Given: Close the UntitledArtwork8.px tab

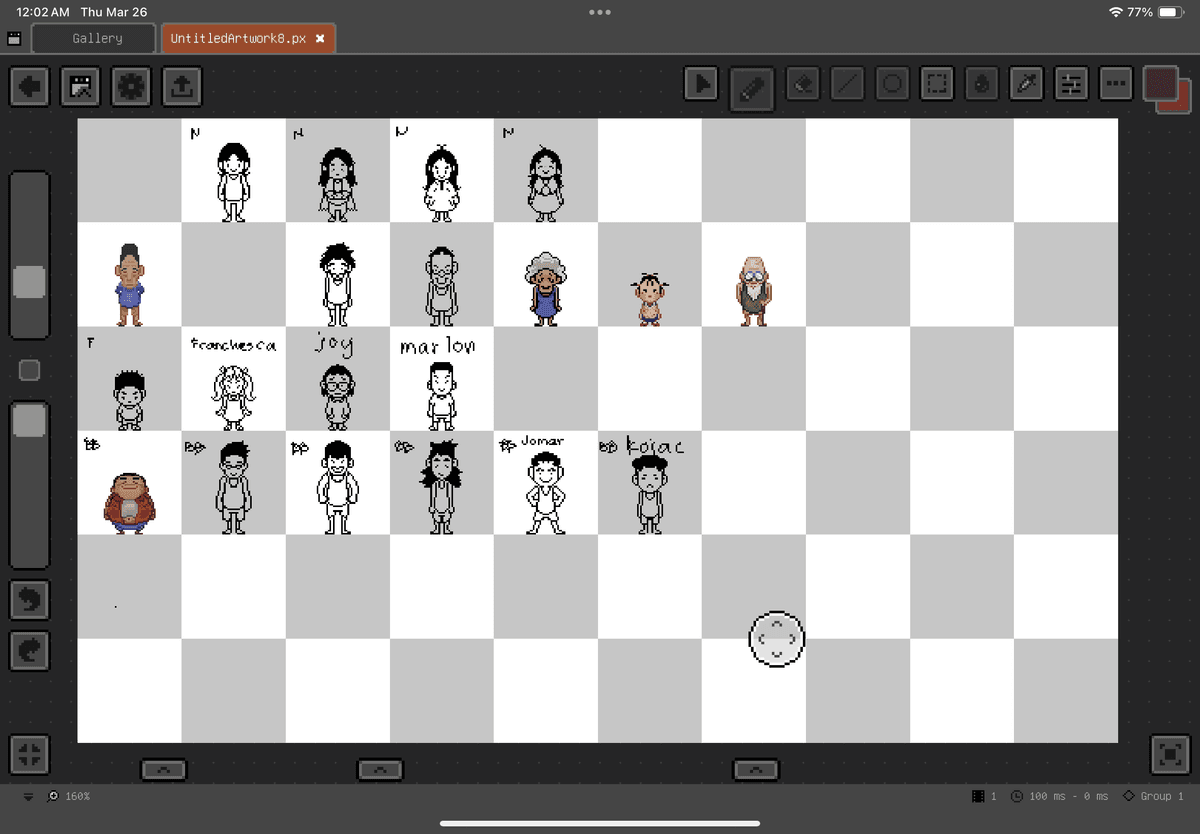Looking at the screenshot, I should pyautogui.click(x=320, y=38).
